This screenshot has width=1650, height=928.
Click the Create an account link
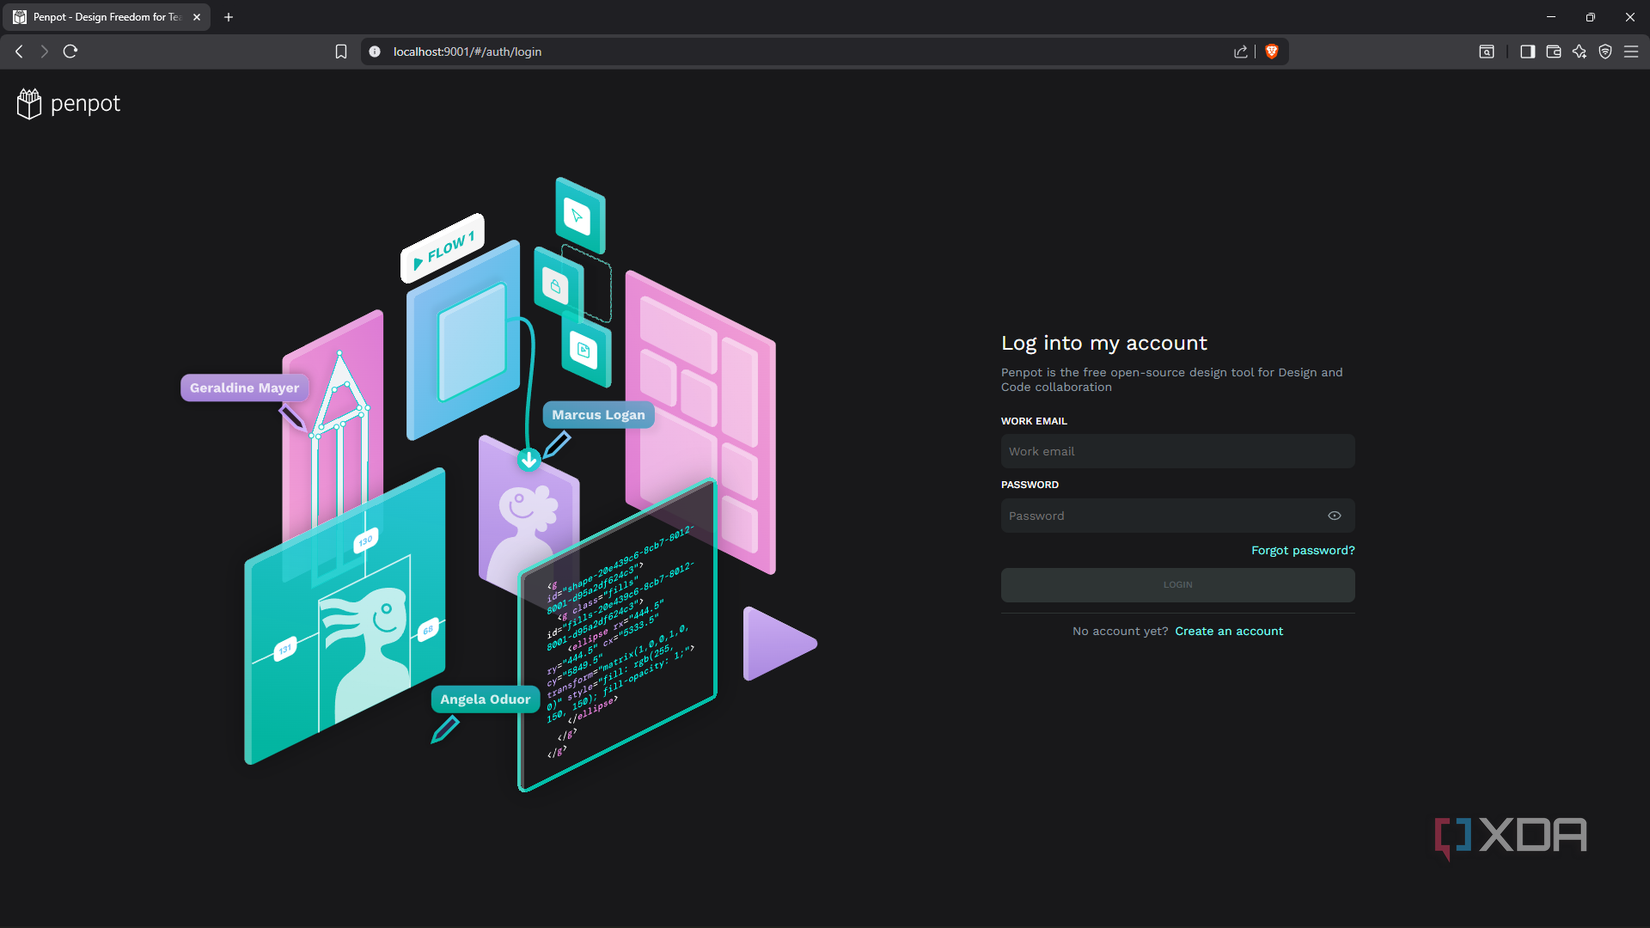coord(1229,630)
